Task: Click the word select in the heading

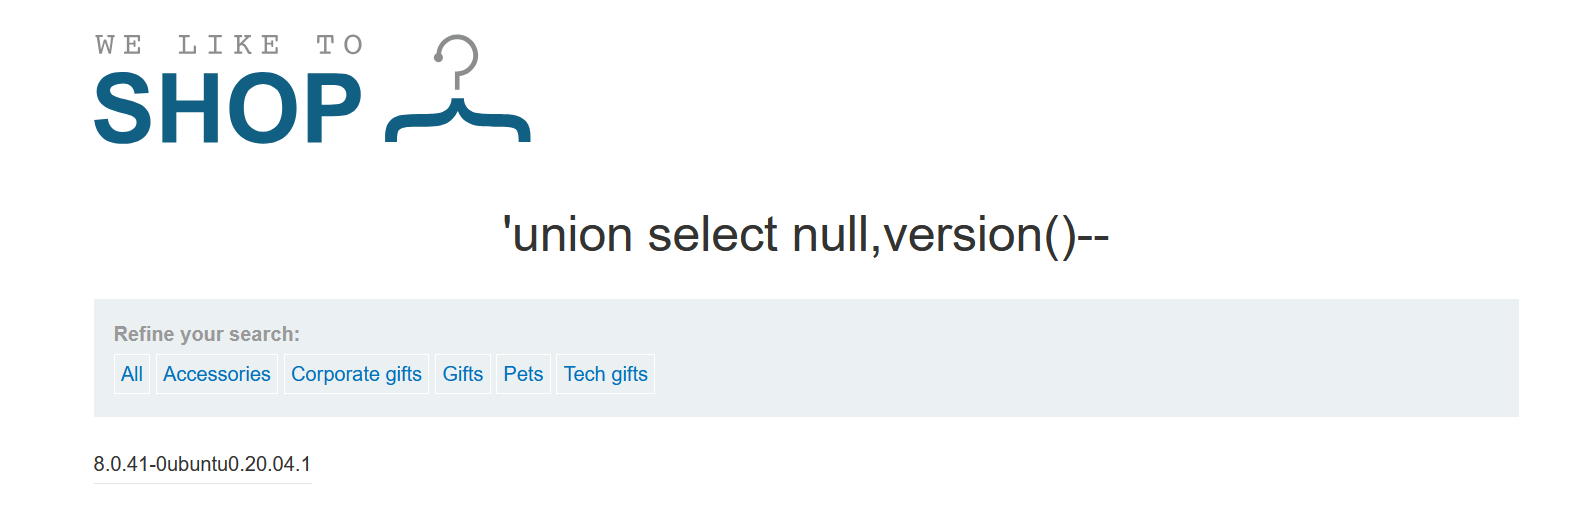Action: 712,235
